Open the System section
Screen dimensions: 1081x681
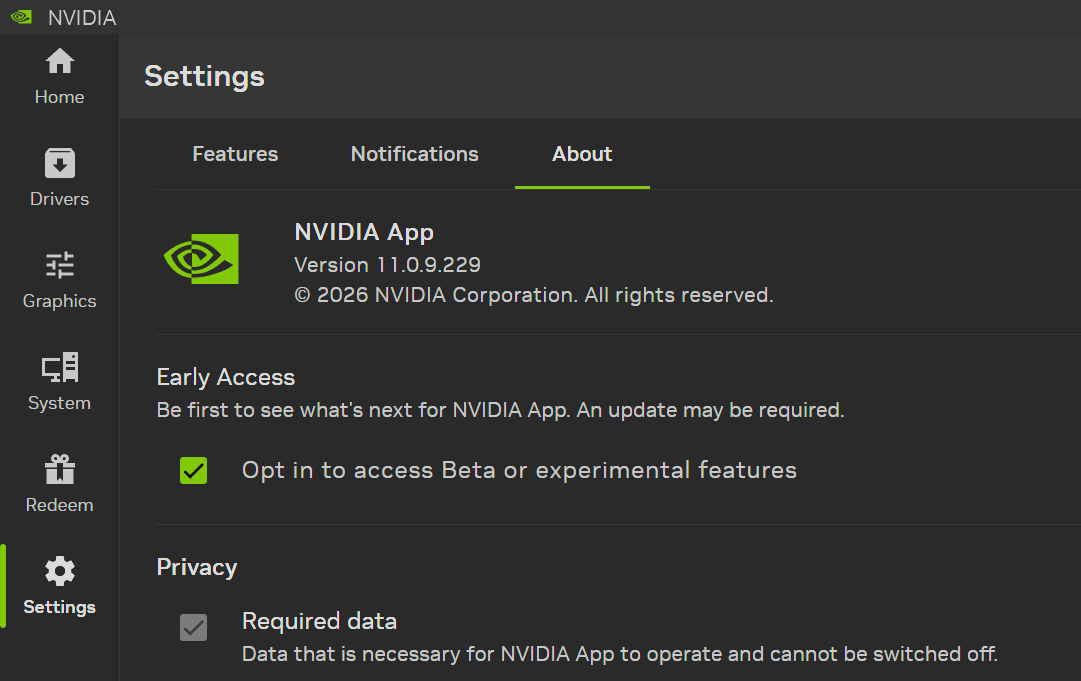click(x=59, y=383)
